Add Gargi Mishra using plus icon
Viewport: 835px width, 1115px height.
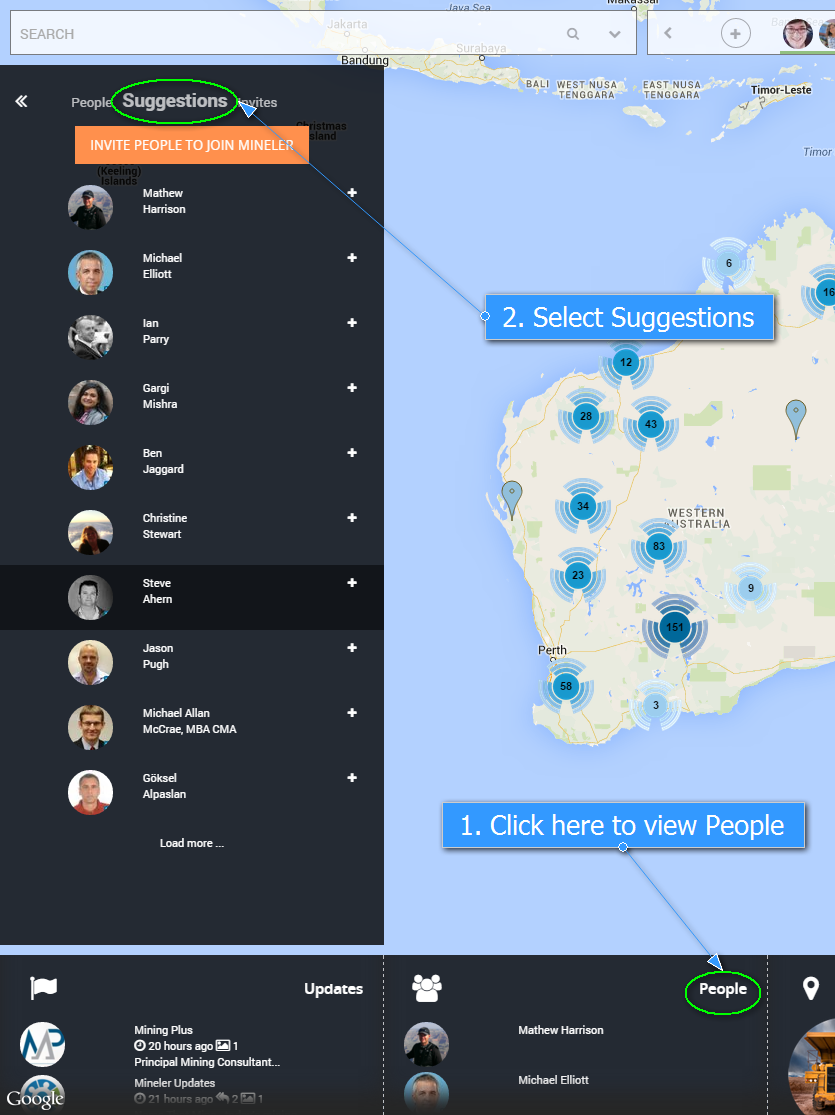[x=352, y=388]
